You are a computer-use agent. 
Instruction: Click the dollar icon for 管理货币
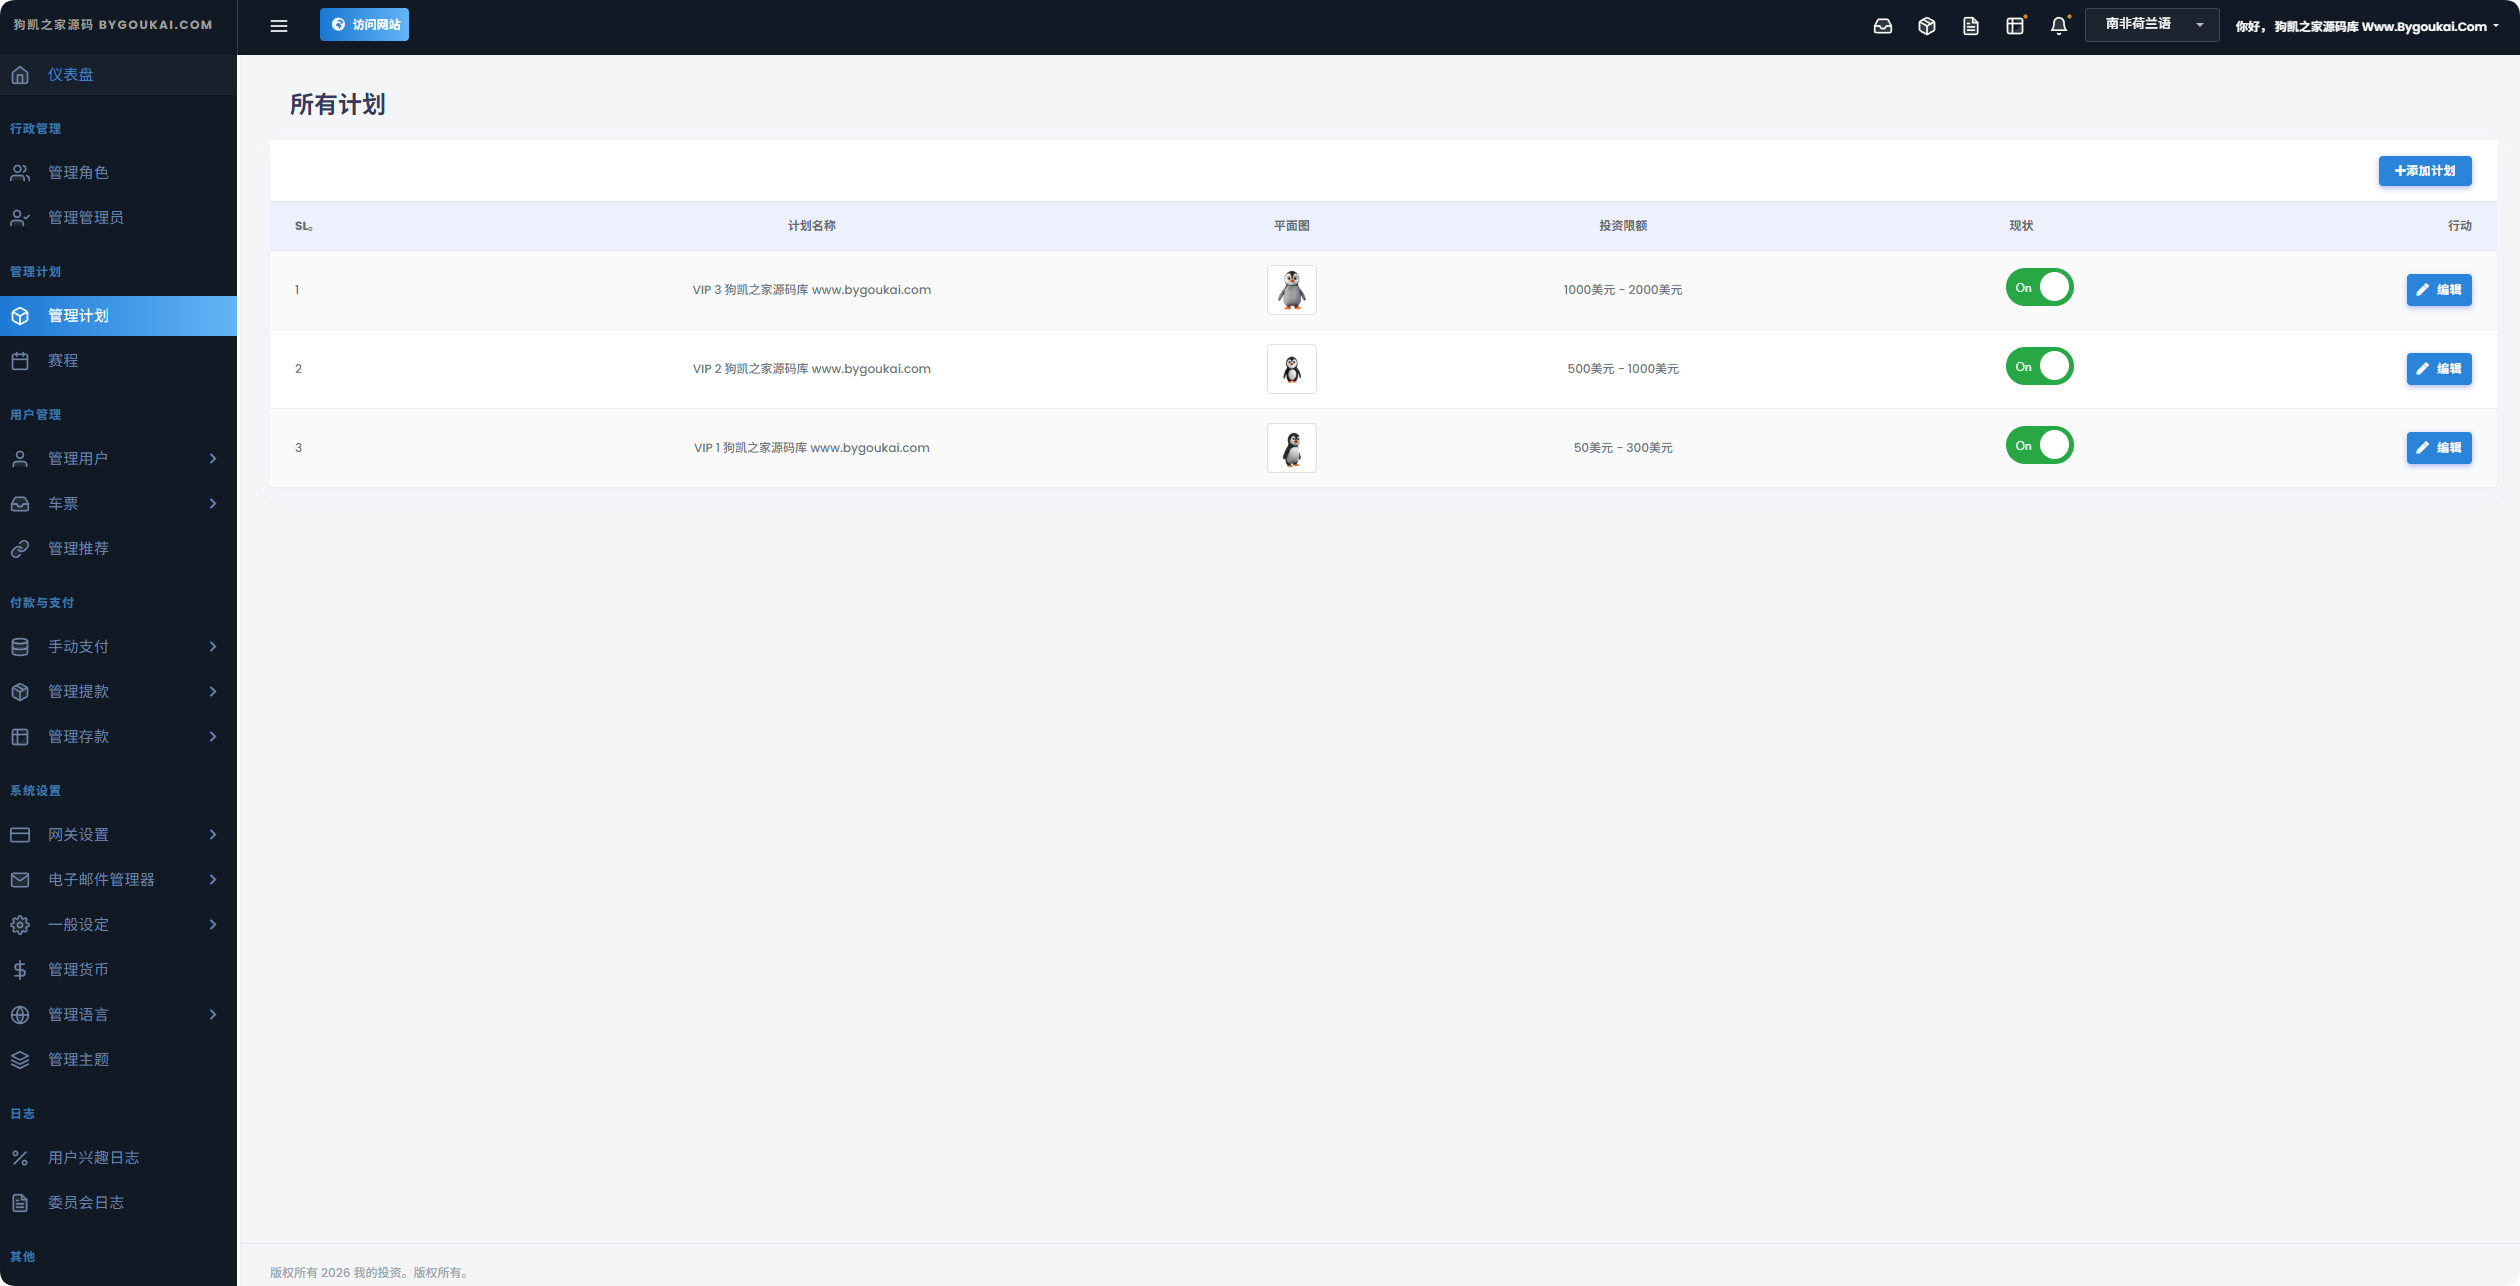20,969
